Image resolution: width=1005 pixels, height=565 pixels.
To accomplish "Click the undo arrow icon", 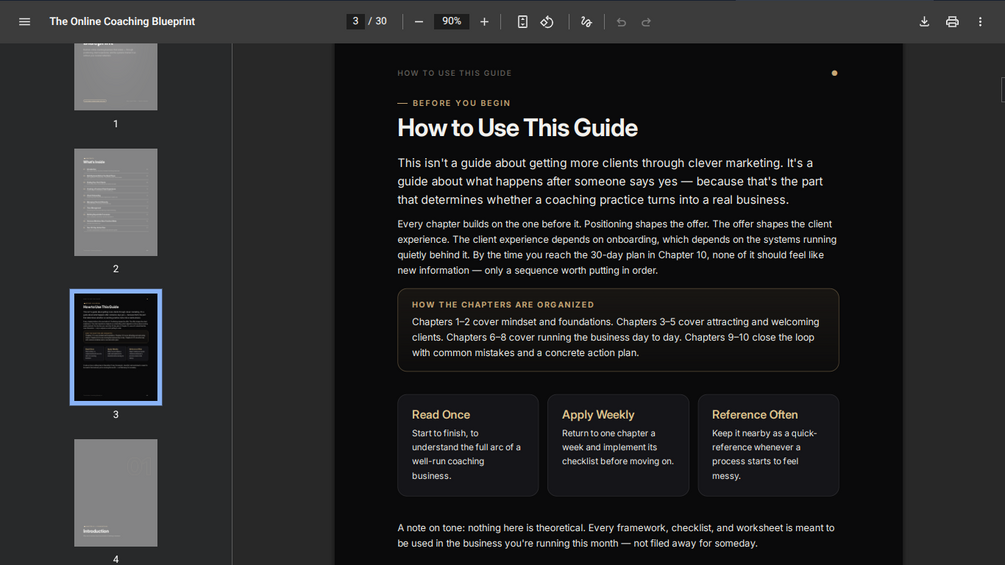I will 621,22.
